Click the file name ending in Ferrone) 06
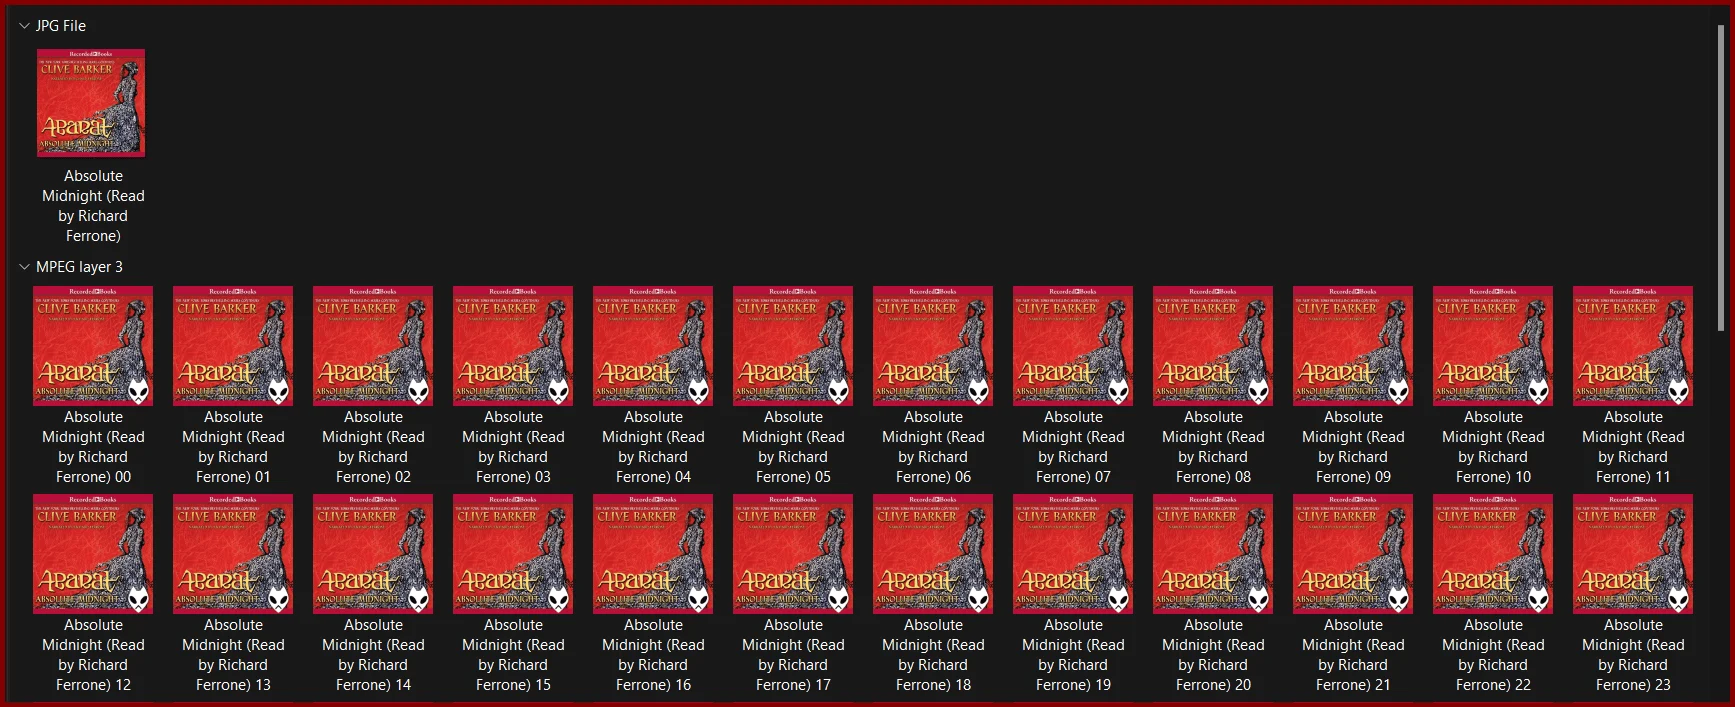This screenshot has height=707, width=1735. pos(933,447)
